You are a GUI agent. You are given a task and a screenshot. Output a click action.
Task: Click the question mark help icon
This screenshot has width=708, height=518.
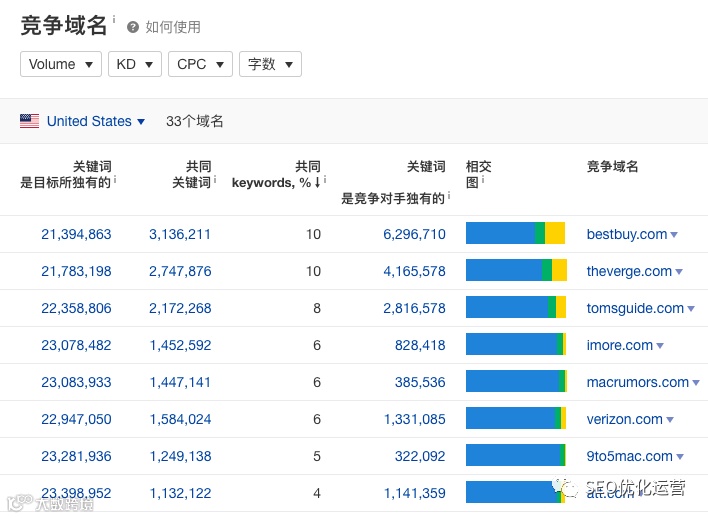(133, 28)
